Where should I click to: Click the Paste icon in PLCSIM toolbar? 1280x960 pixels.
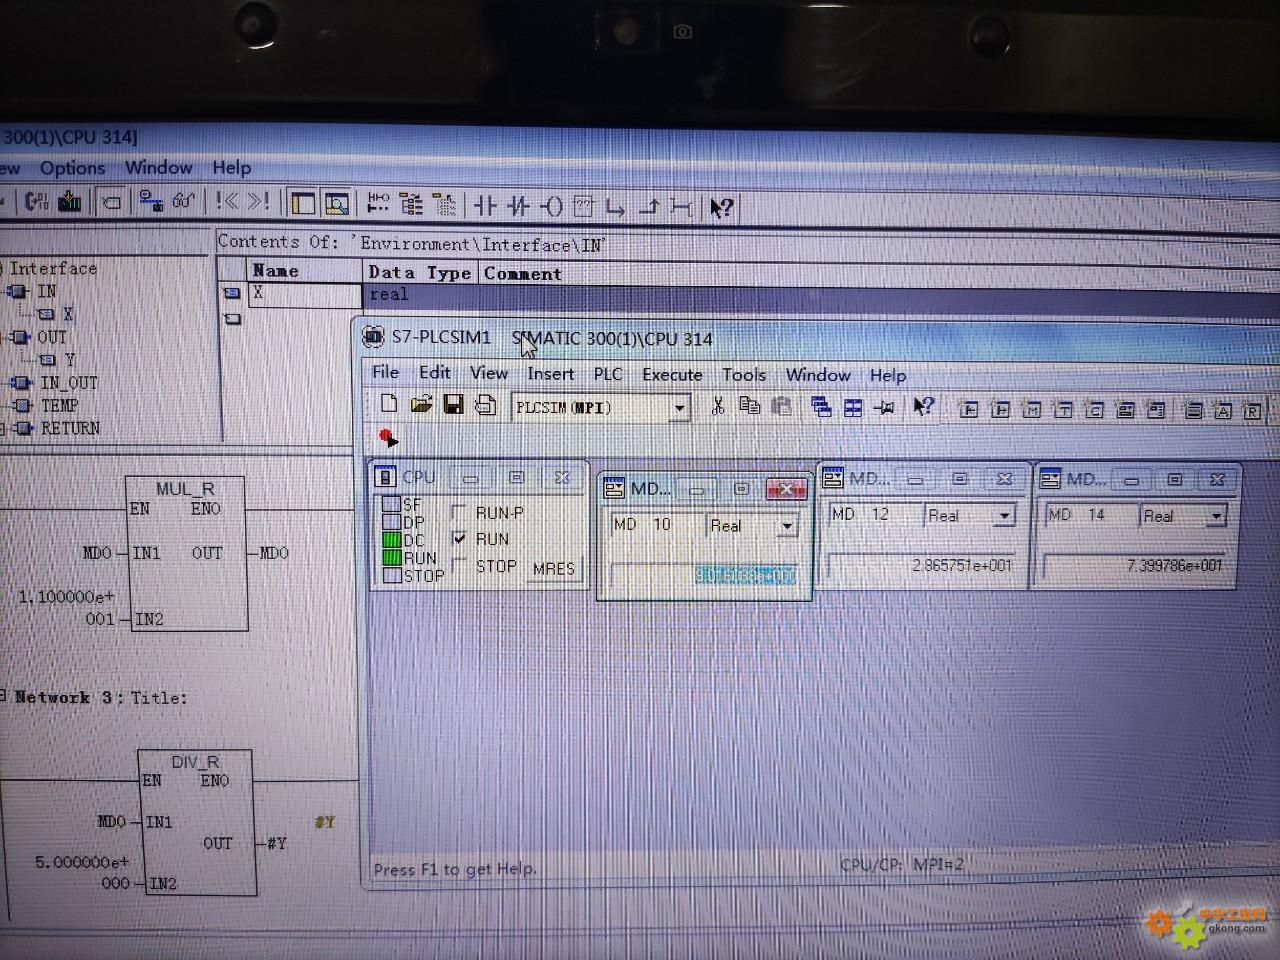(x=782, y=405)
